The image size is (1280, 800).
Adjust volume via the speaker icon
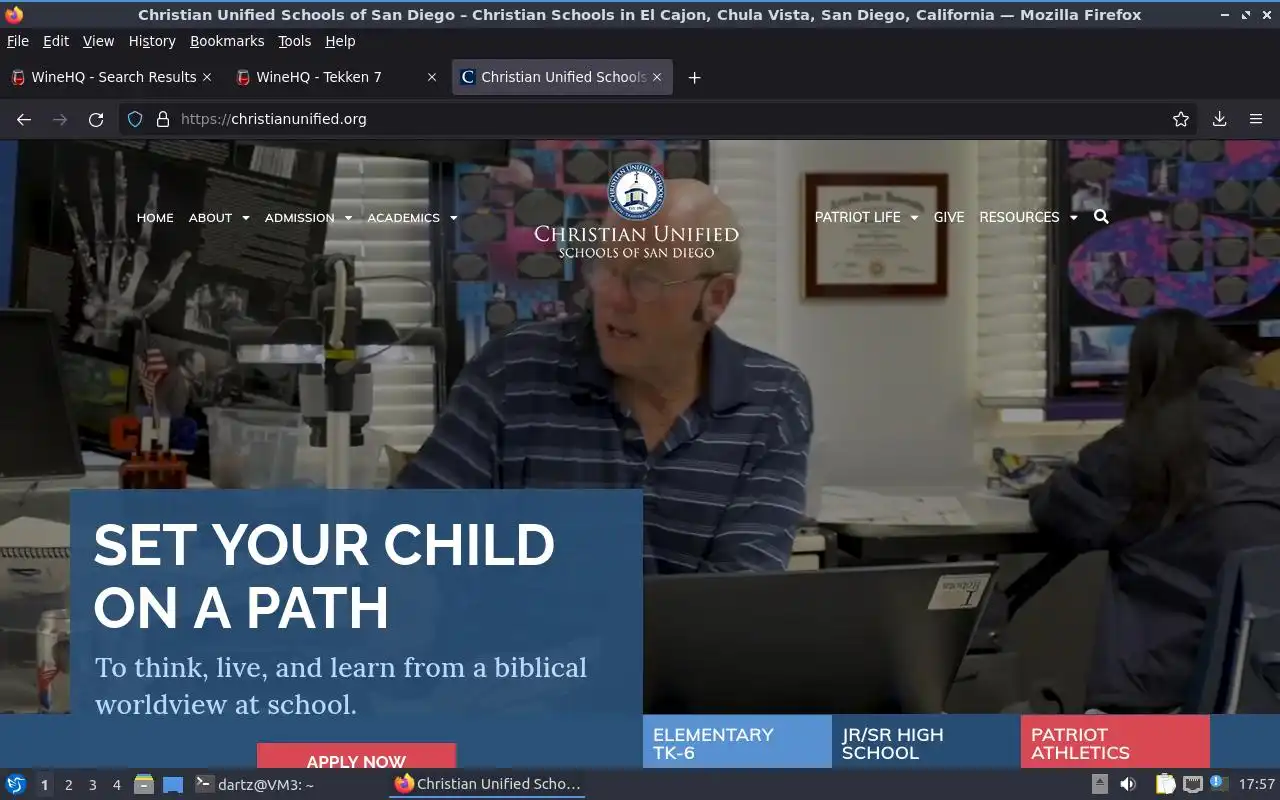[x=1127, y=784]
